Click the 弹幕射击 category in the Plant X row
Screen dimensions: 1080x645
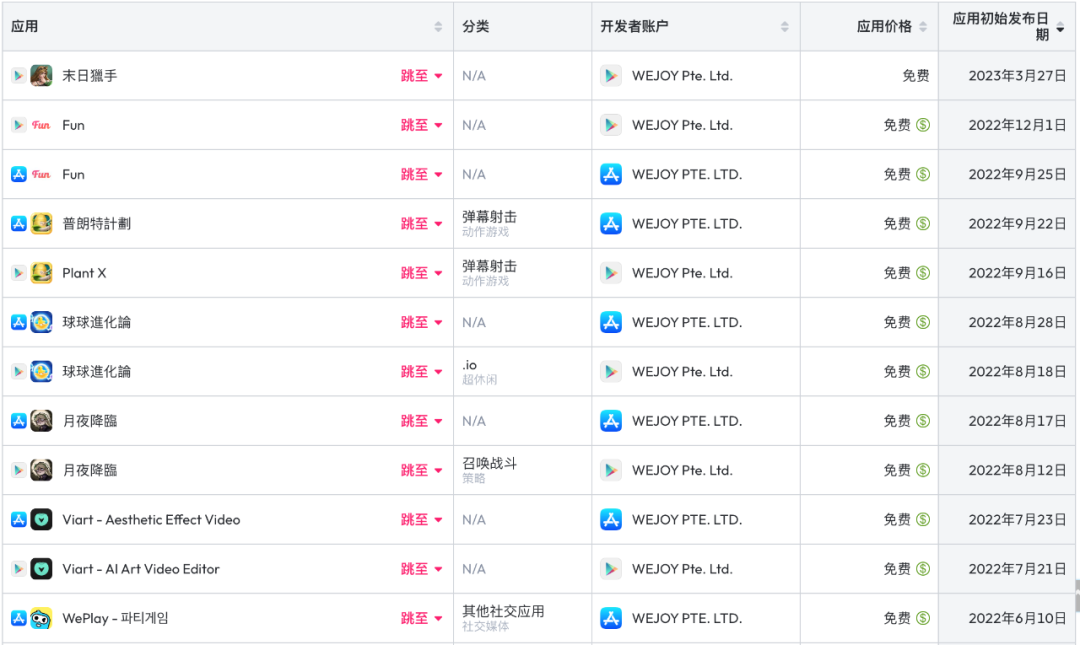[x=490, y=266]
